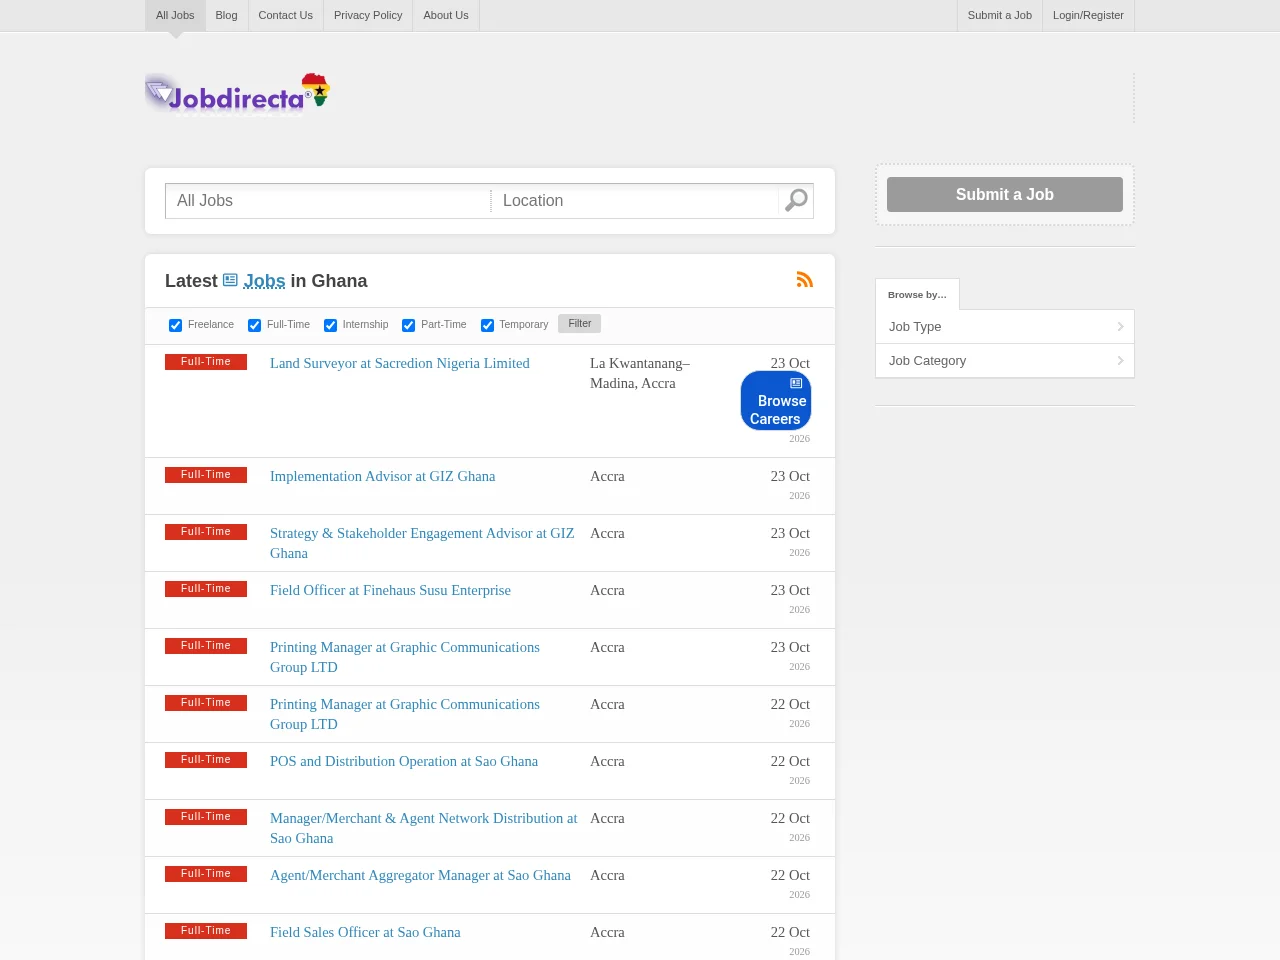
Task: Open the RSS feed icon
Action: 805,280
